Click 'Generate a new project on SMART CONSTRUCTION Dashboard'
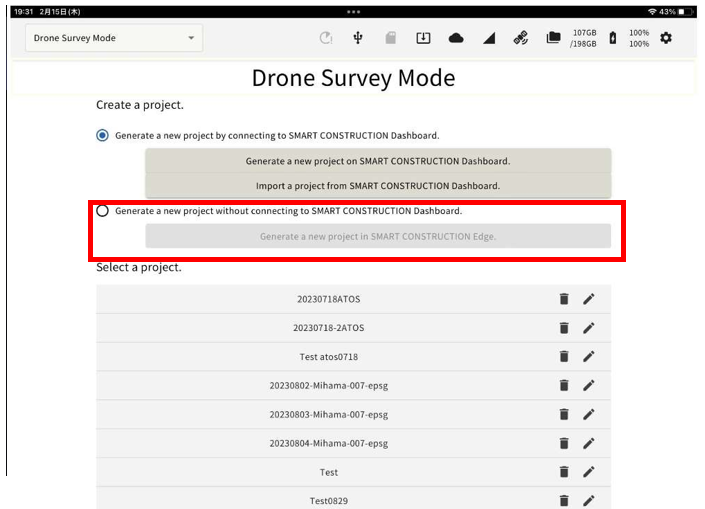Viewport: 705px width, 509px height. pos(378,161)
